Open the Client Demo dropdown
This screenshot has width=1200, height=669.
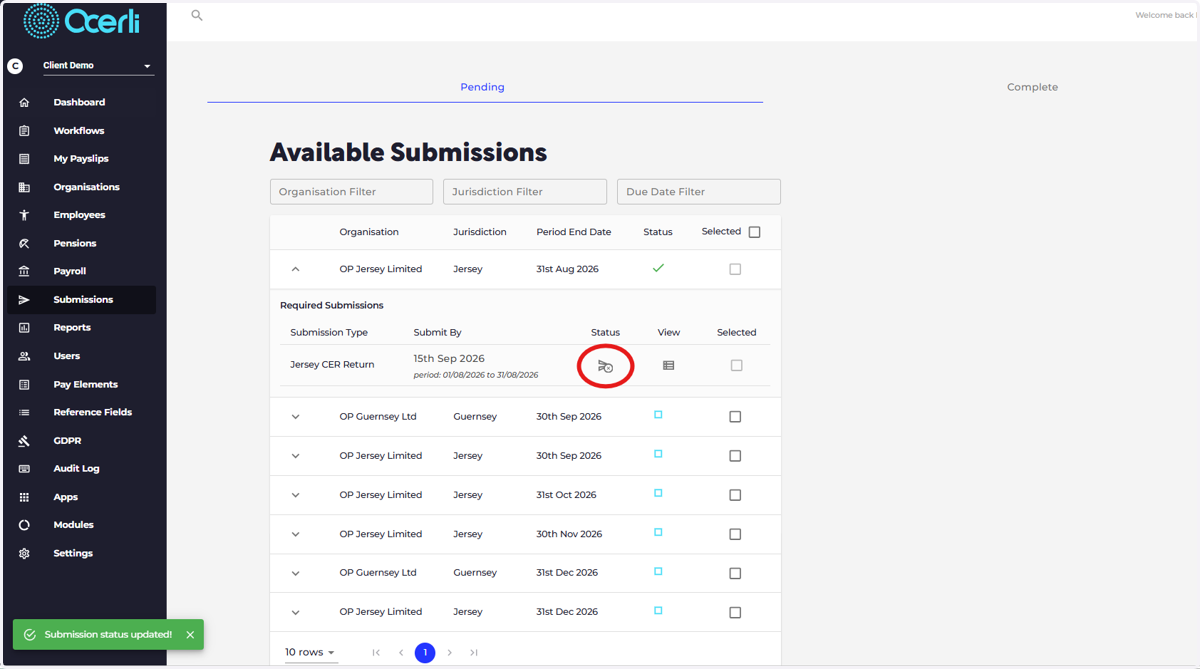click(98, 66)
